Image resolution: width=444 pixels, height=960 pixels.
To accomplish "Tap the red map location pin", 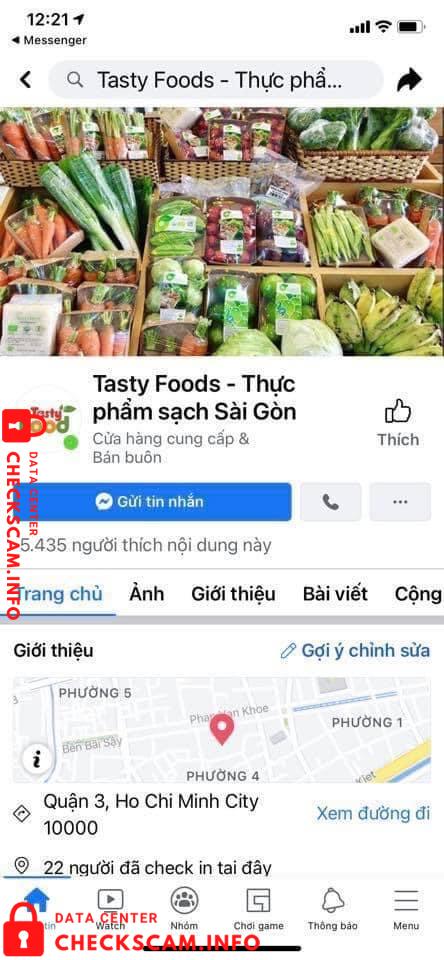I will coord(222,729).
